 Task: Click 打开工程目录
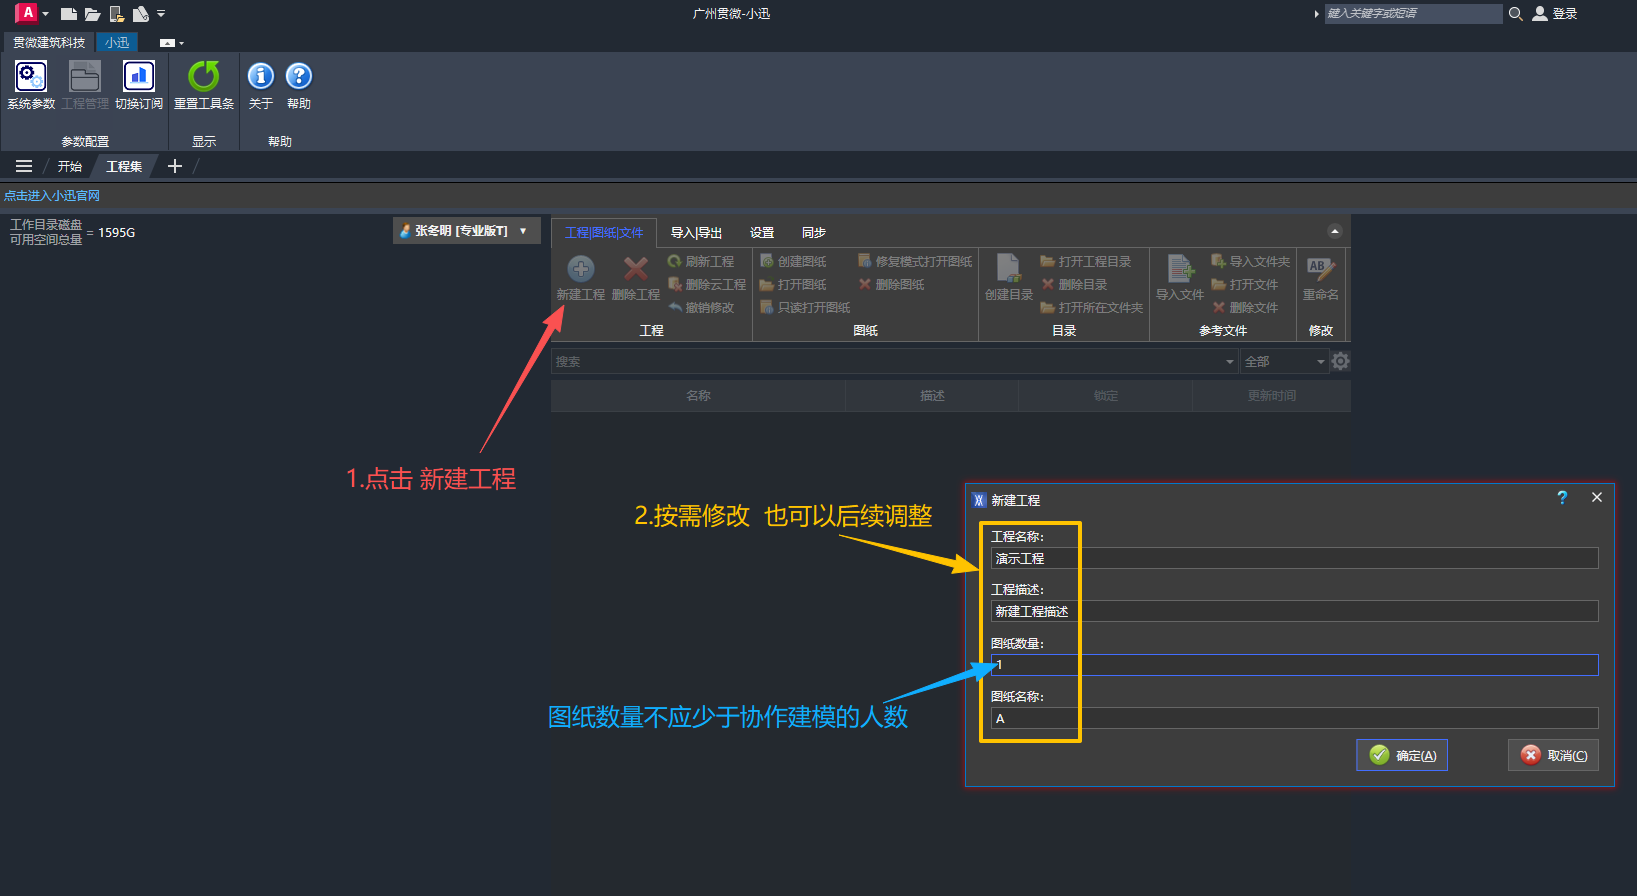point(1086,261)
